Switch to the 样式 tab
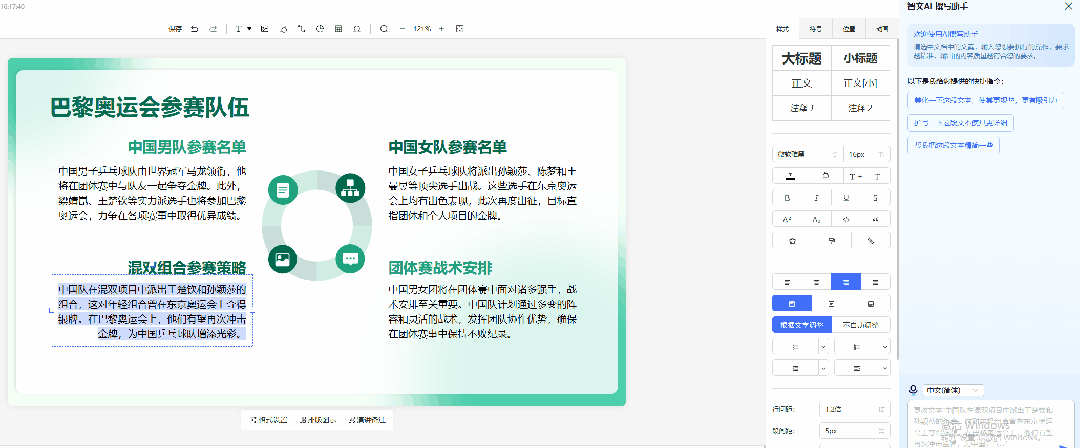This screenshot has height=448, width=1080. (782, 29)
